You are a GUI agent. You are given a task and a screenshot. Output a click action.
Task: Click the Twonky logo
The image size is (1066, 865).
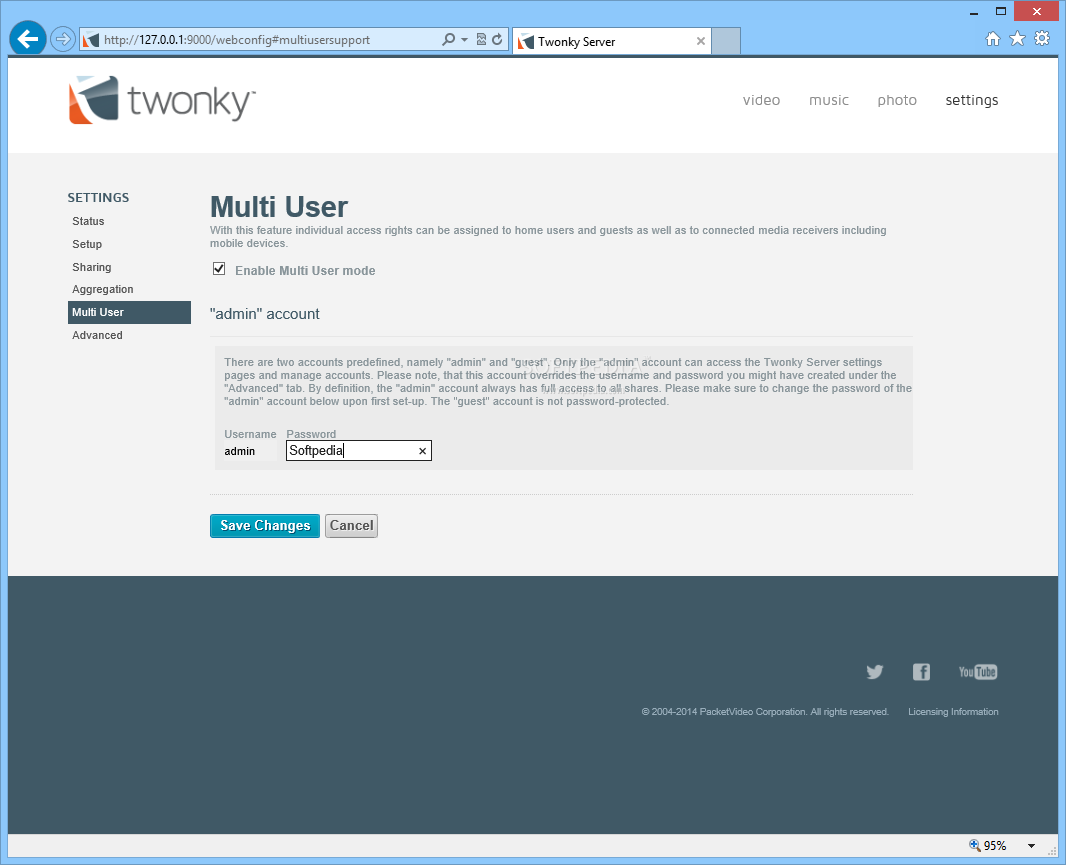pyautogui.click(x=162, y=101)
